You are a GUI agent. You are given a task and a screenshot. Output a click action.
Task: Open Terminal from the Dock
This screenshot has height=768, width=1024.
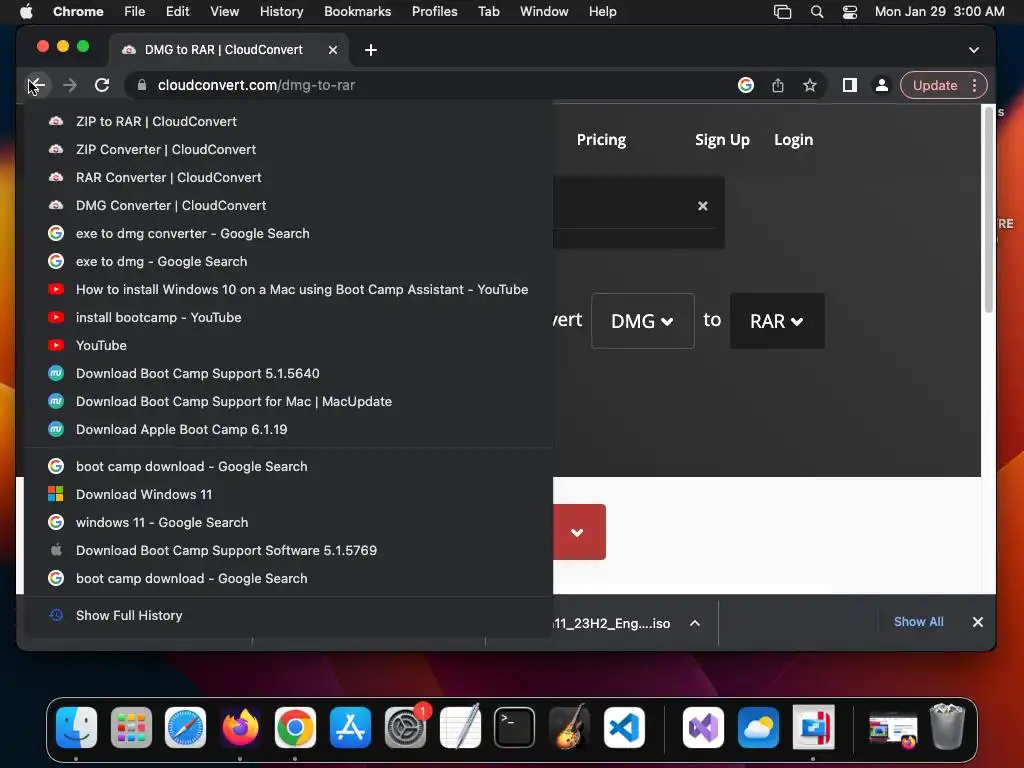tap(515, 727)
